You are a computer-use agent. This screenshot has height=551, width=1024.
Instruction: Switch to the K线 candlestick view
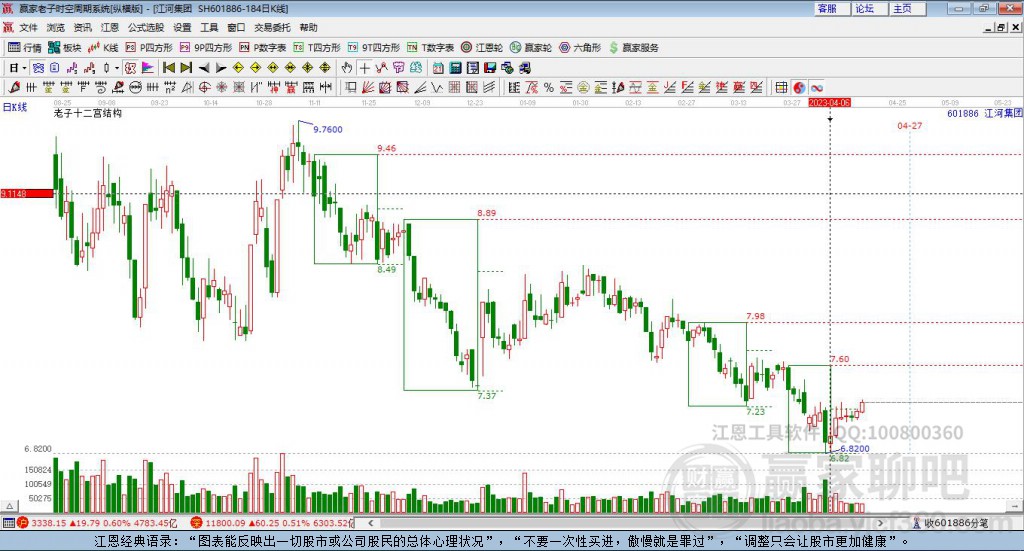[103, 48]
